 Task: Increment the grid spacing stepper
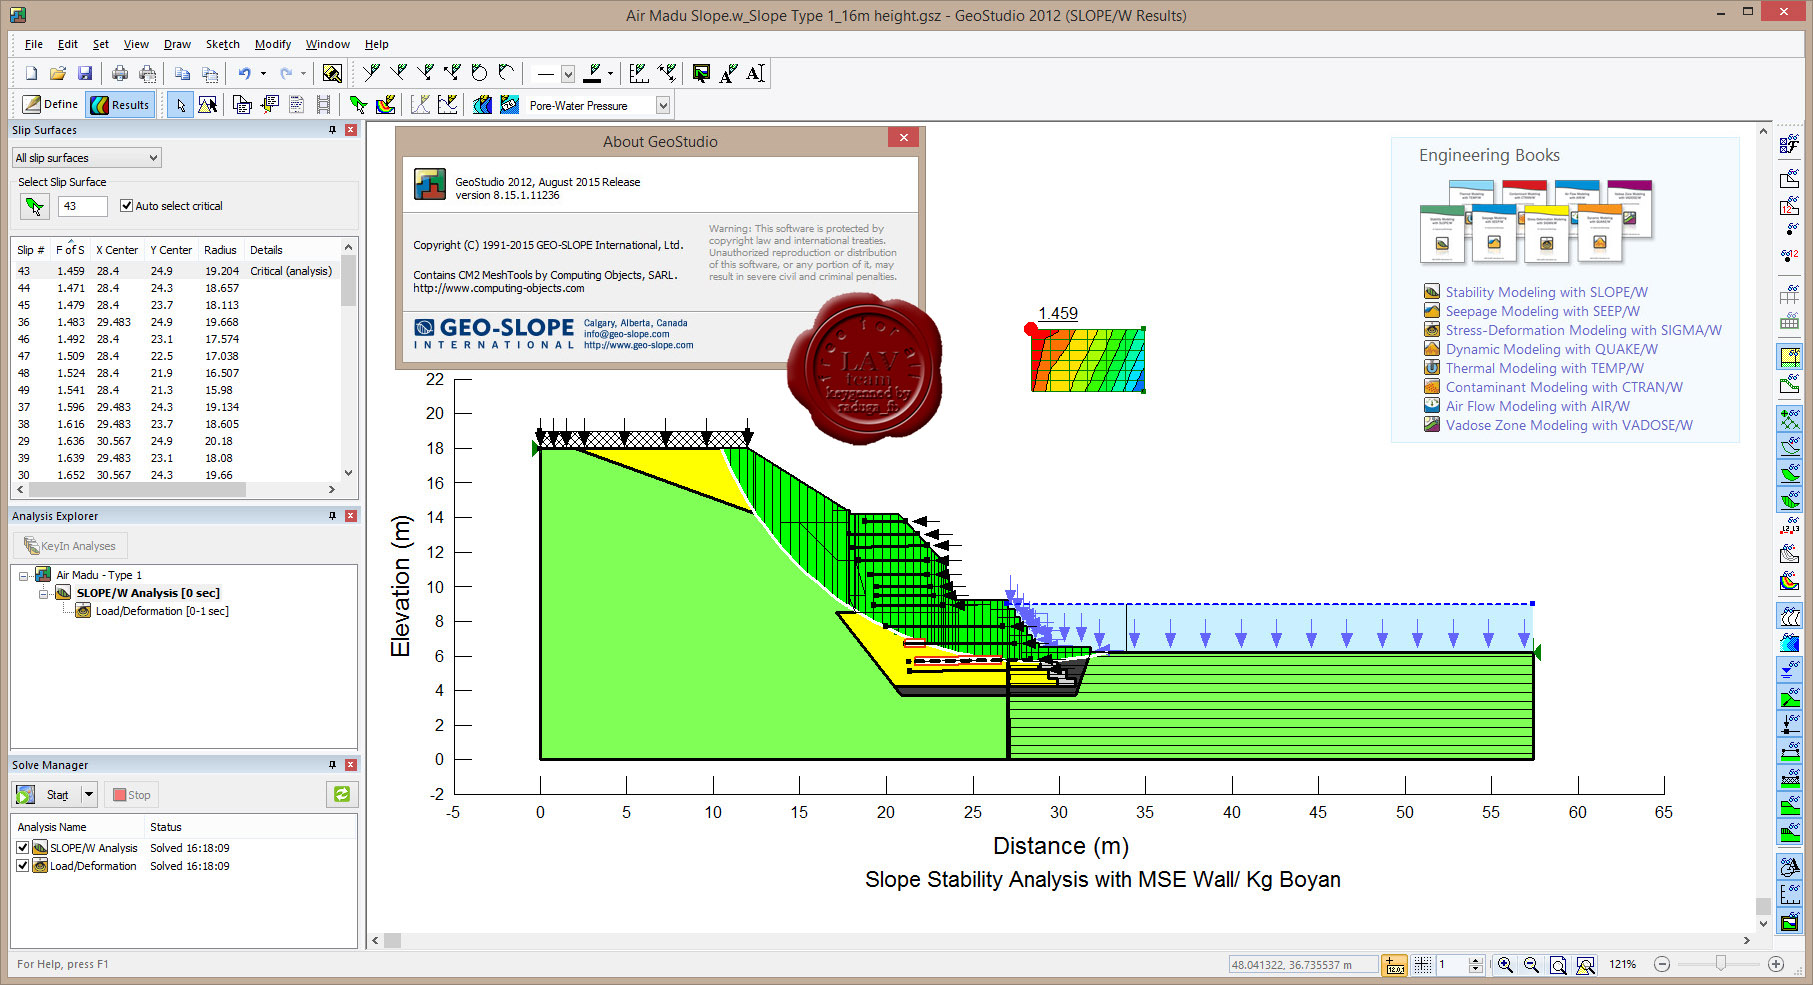[1476, 960]
